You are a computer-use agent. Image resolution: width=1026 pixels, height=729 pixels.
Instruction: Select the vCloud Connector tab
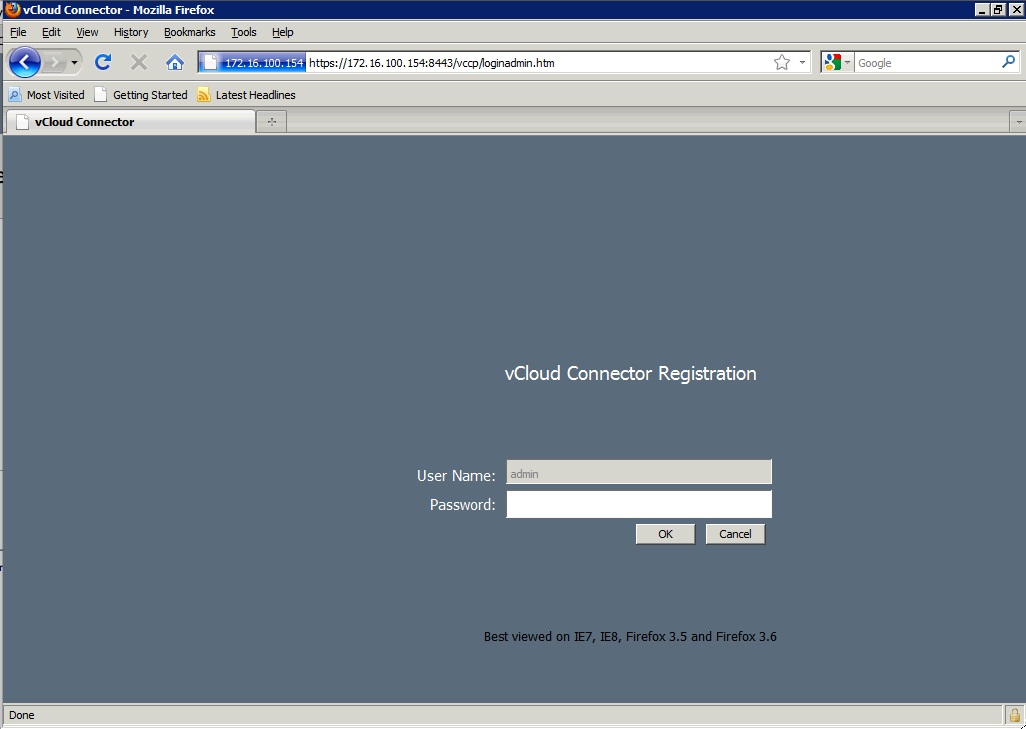pos(130,122)
